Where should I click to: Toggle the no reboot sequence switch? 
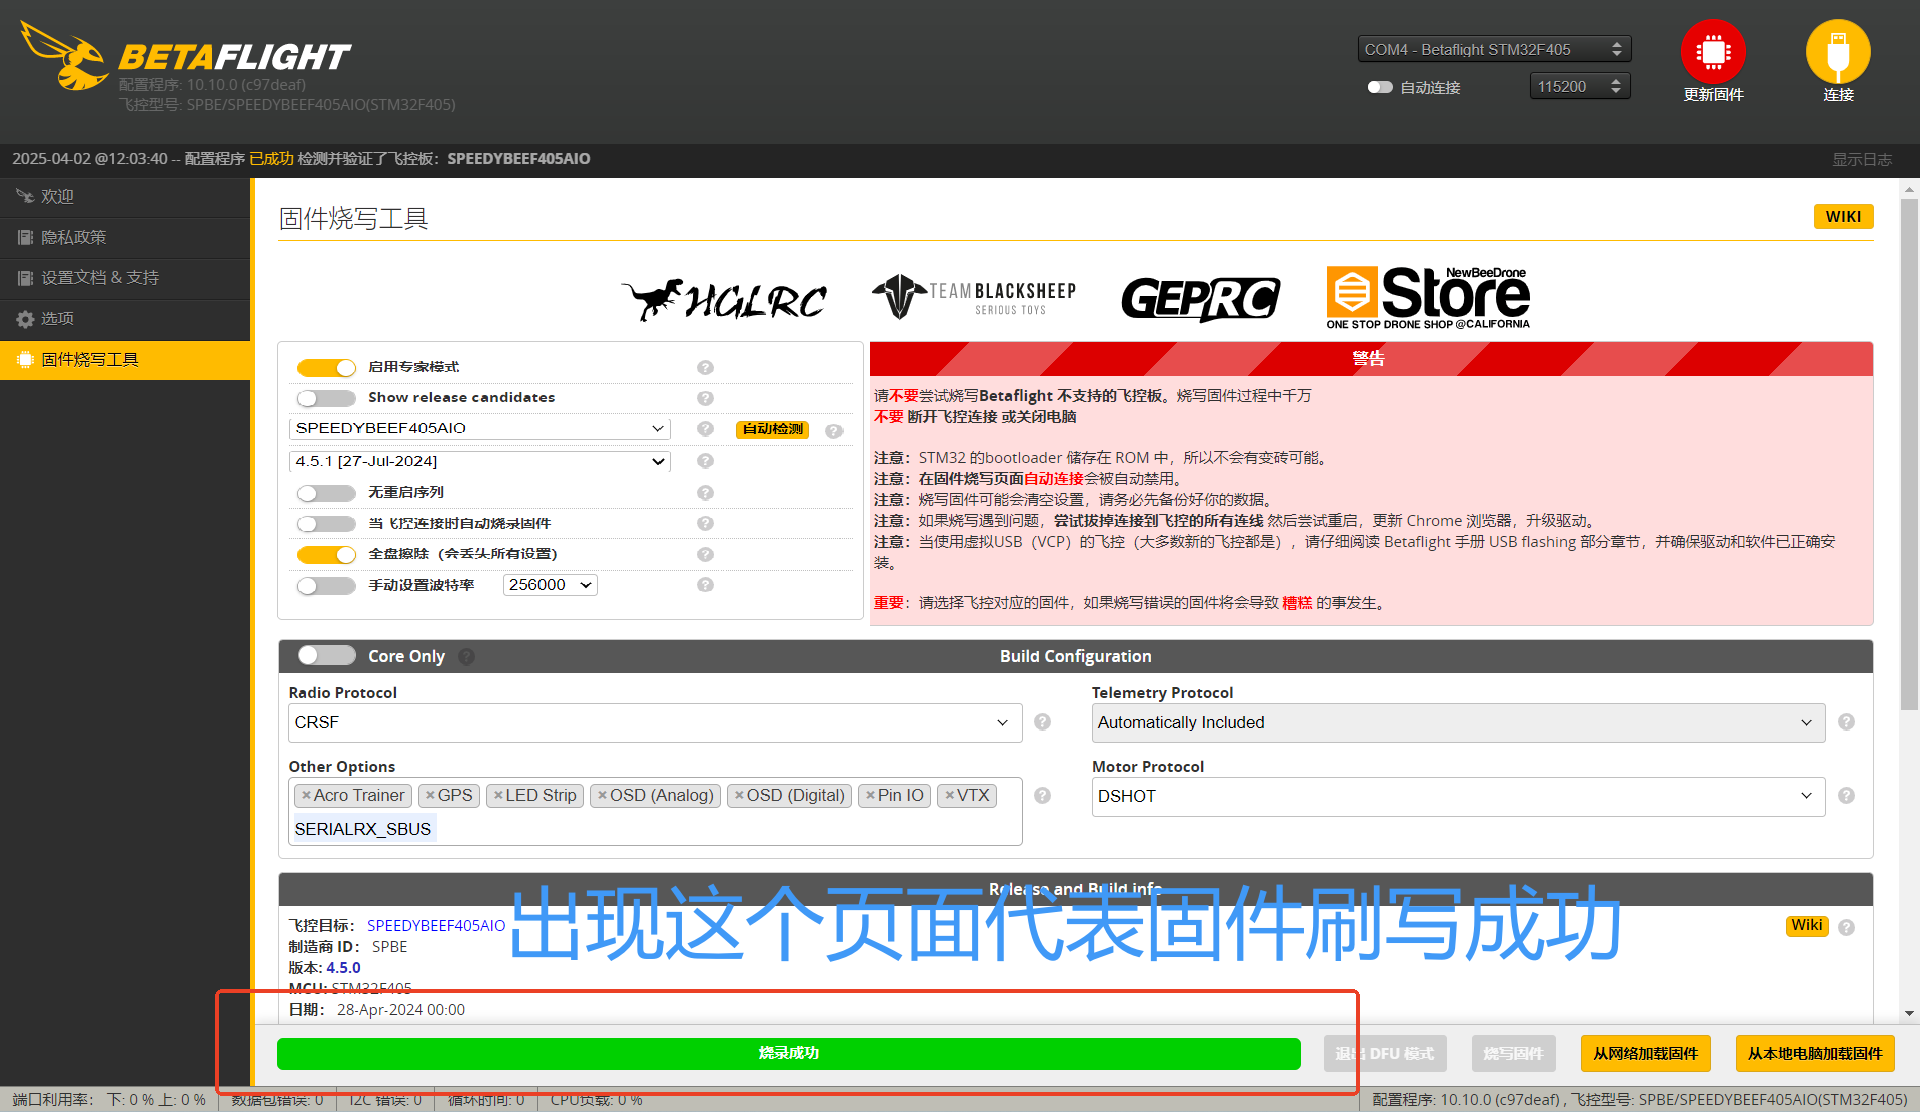[x=326, y=493]
